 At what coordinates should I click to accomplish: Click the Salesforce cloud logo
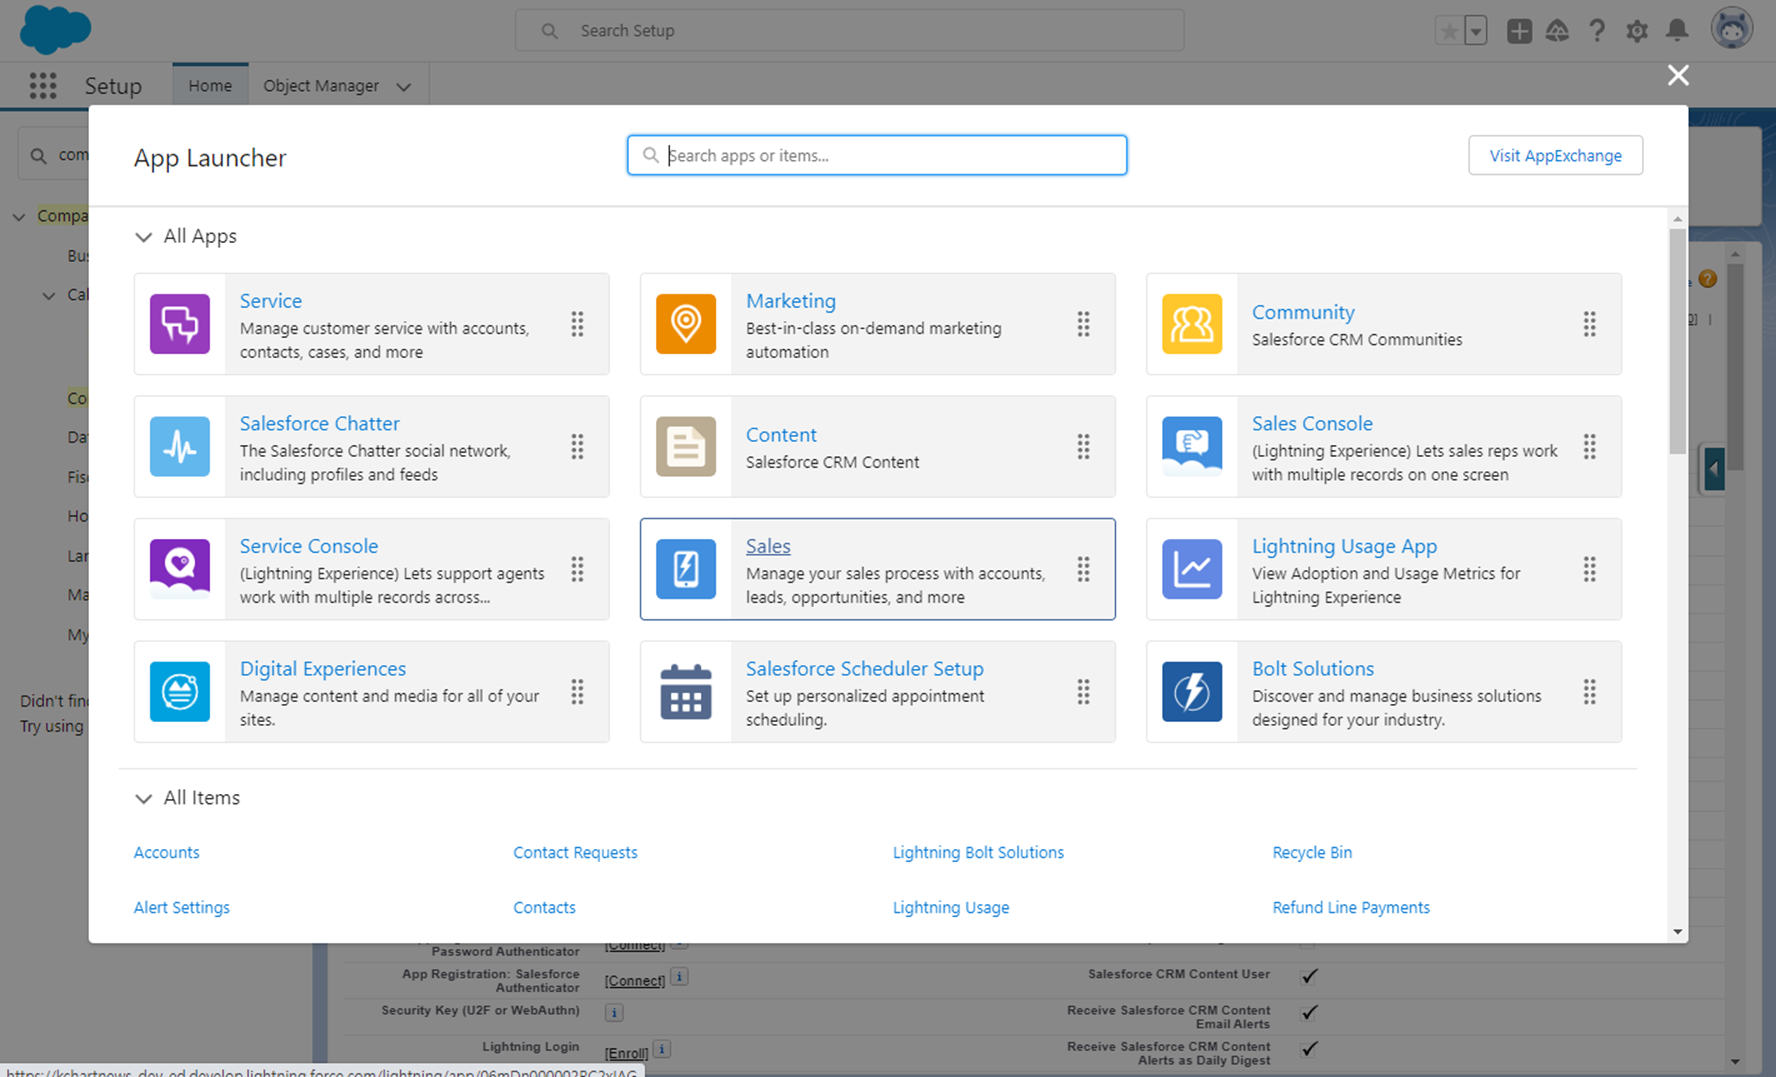(x=55, y=30)
